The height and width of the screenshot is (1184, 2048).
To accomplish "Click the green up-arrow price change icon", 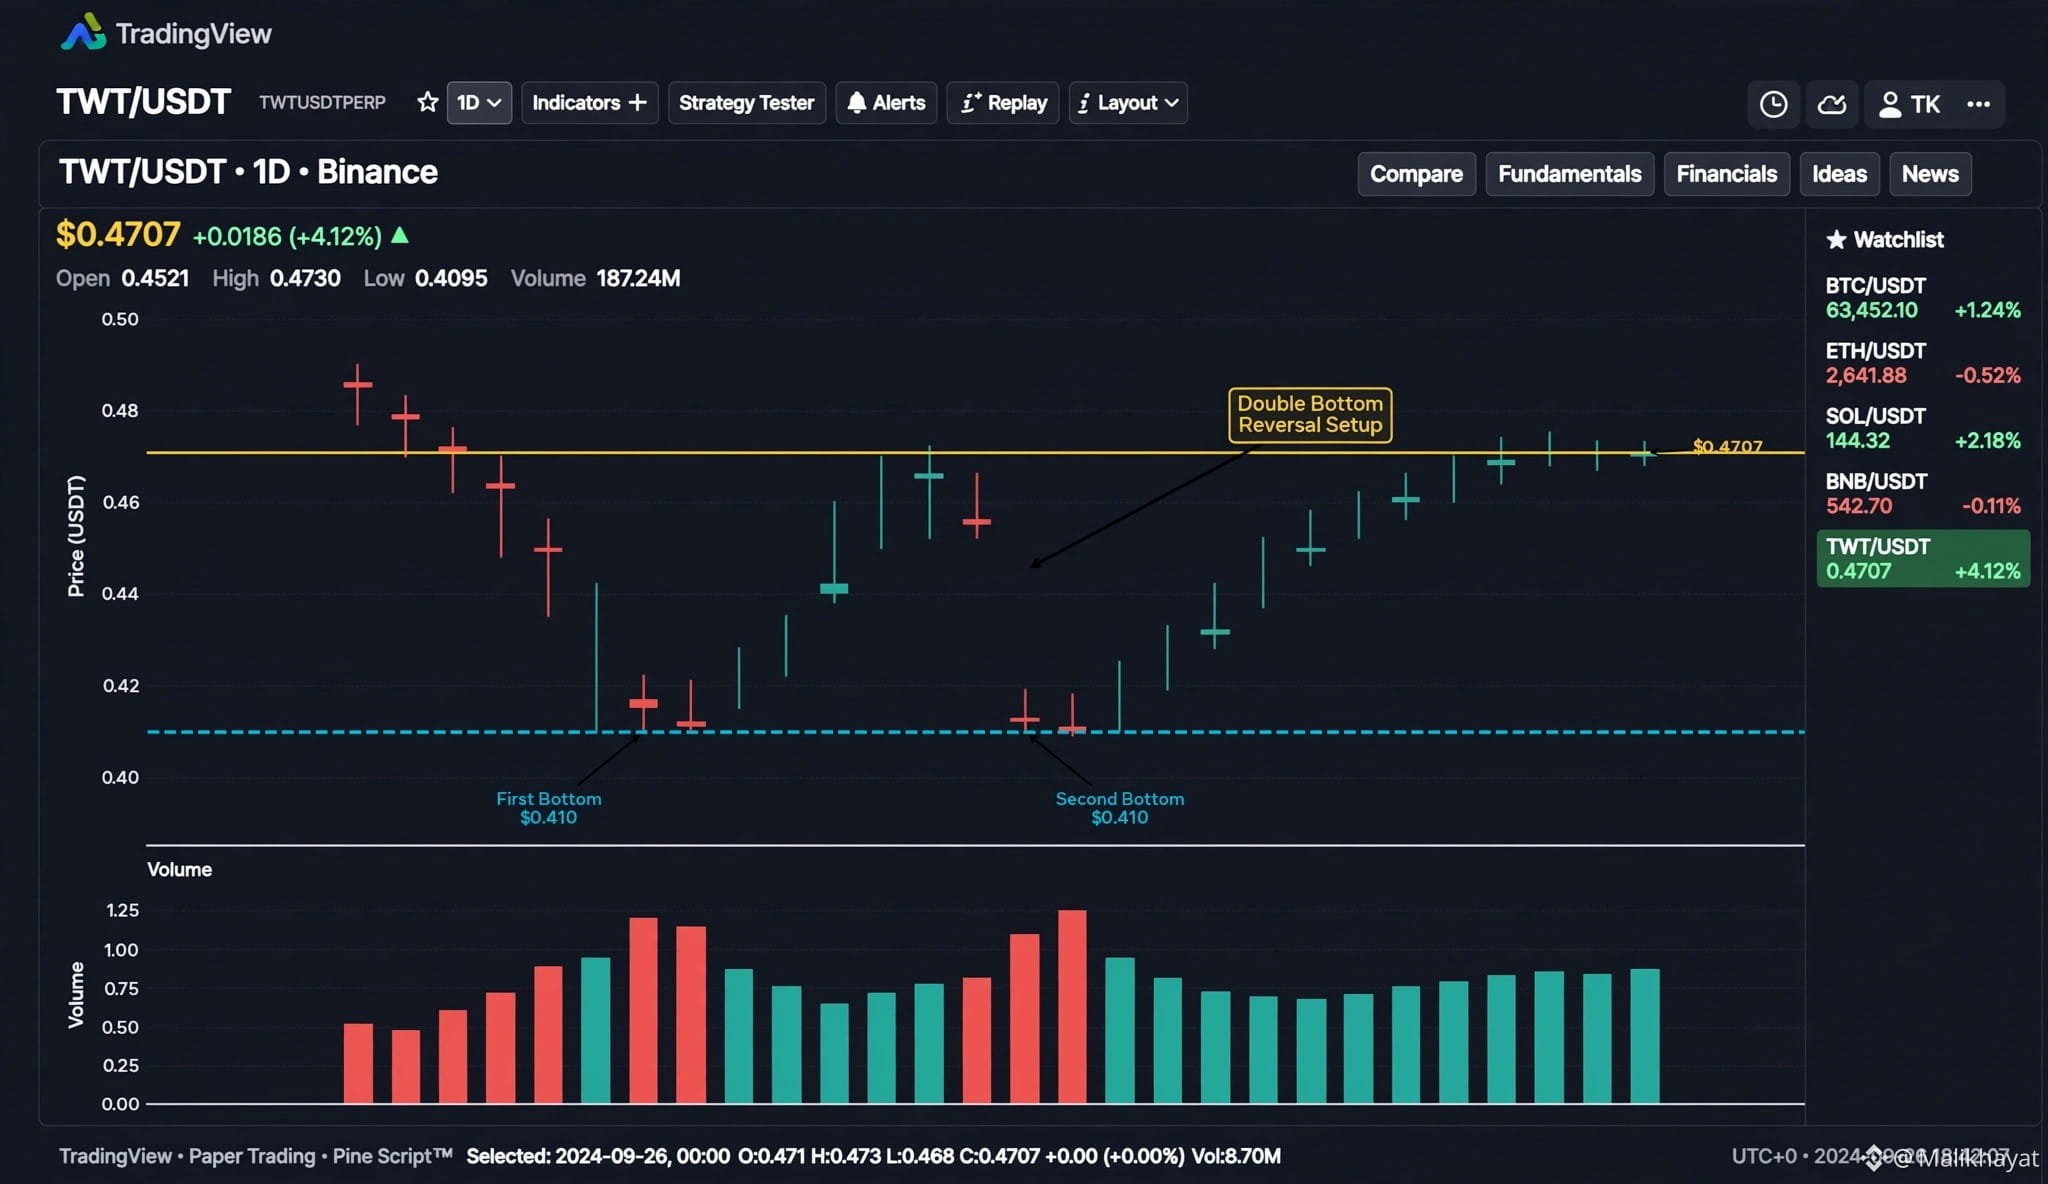I will 400,235.
